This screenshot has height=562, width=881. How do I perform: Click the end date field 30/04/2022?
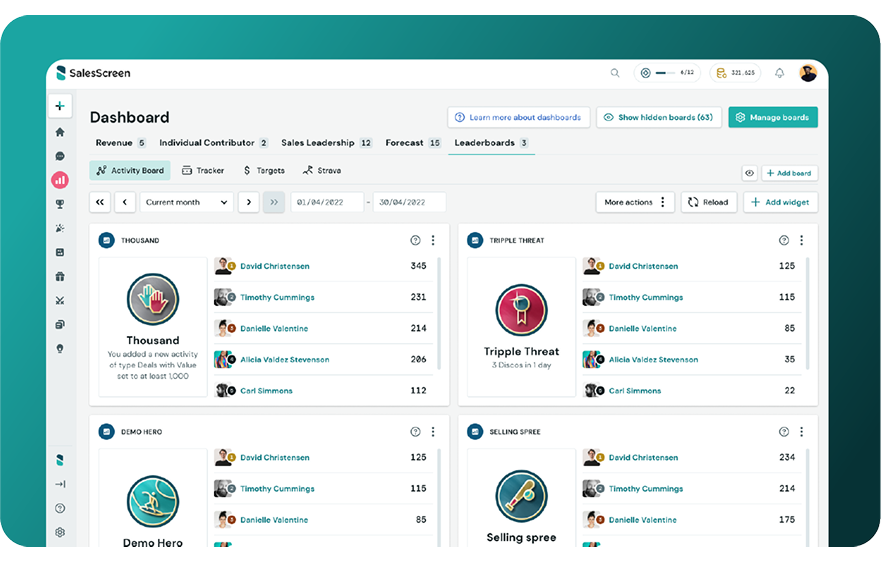410,202
